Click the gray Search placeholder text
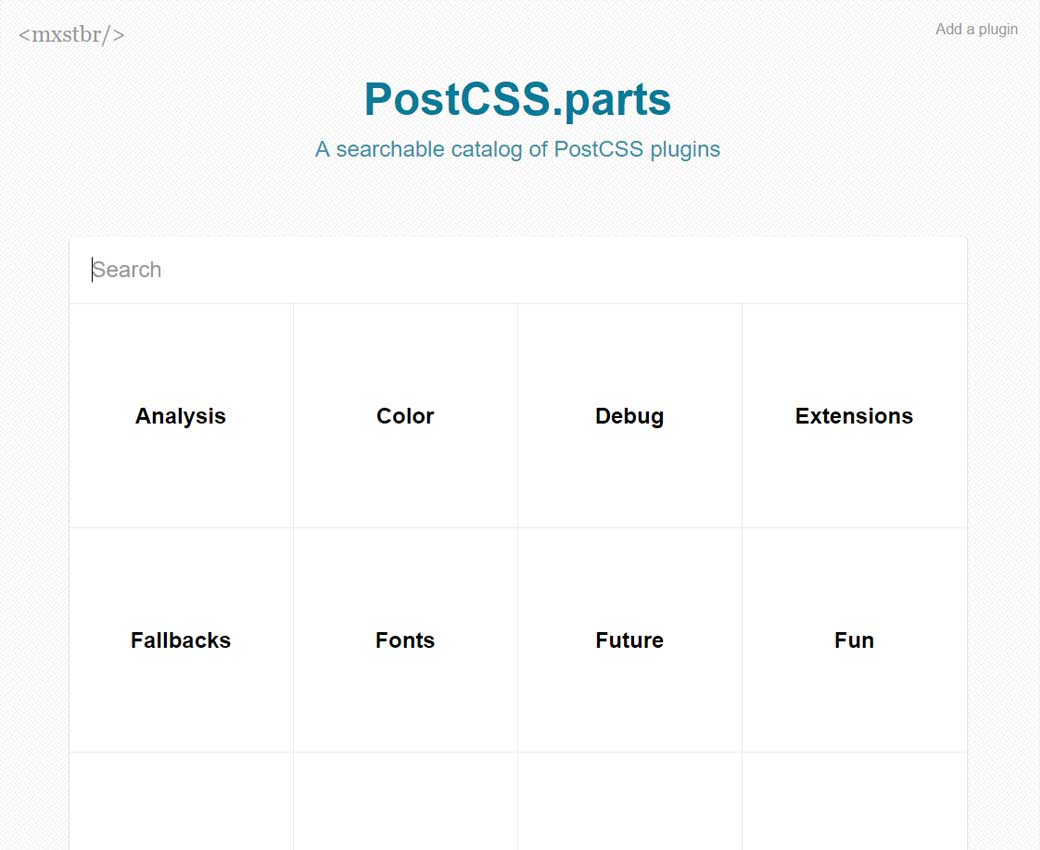1040x850 pixels. [x=128, y=270]
